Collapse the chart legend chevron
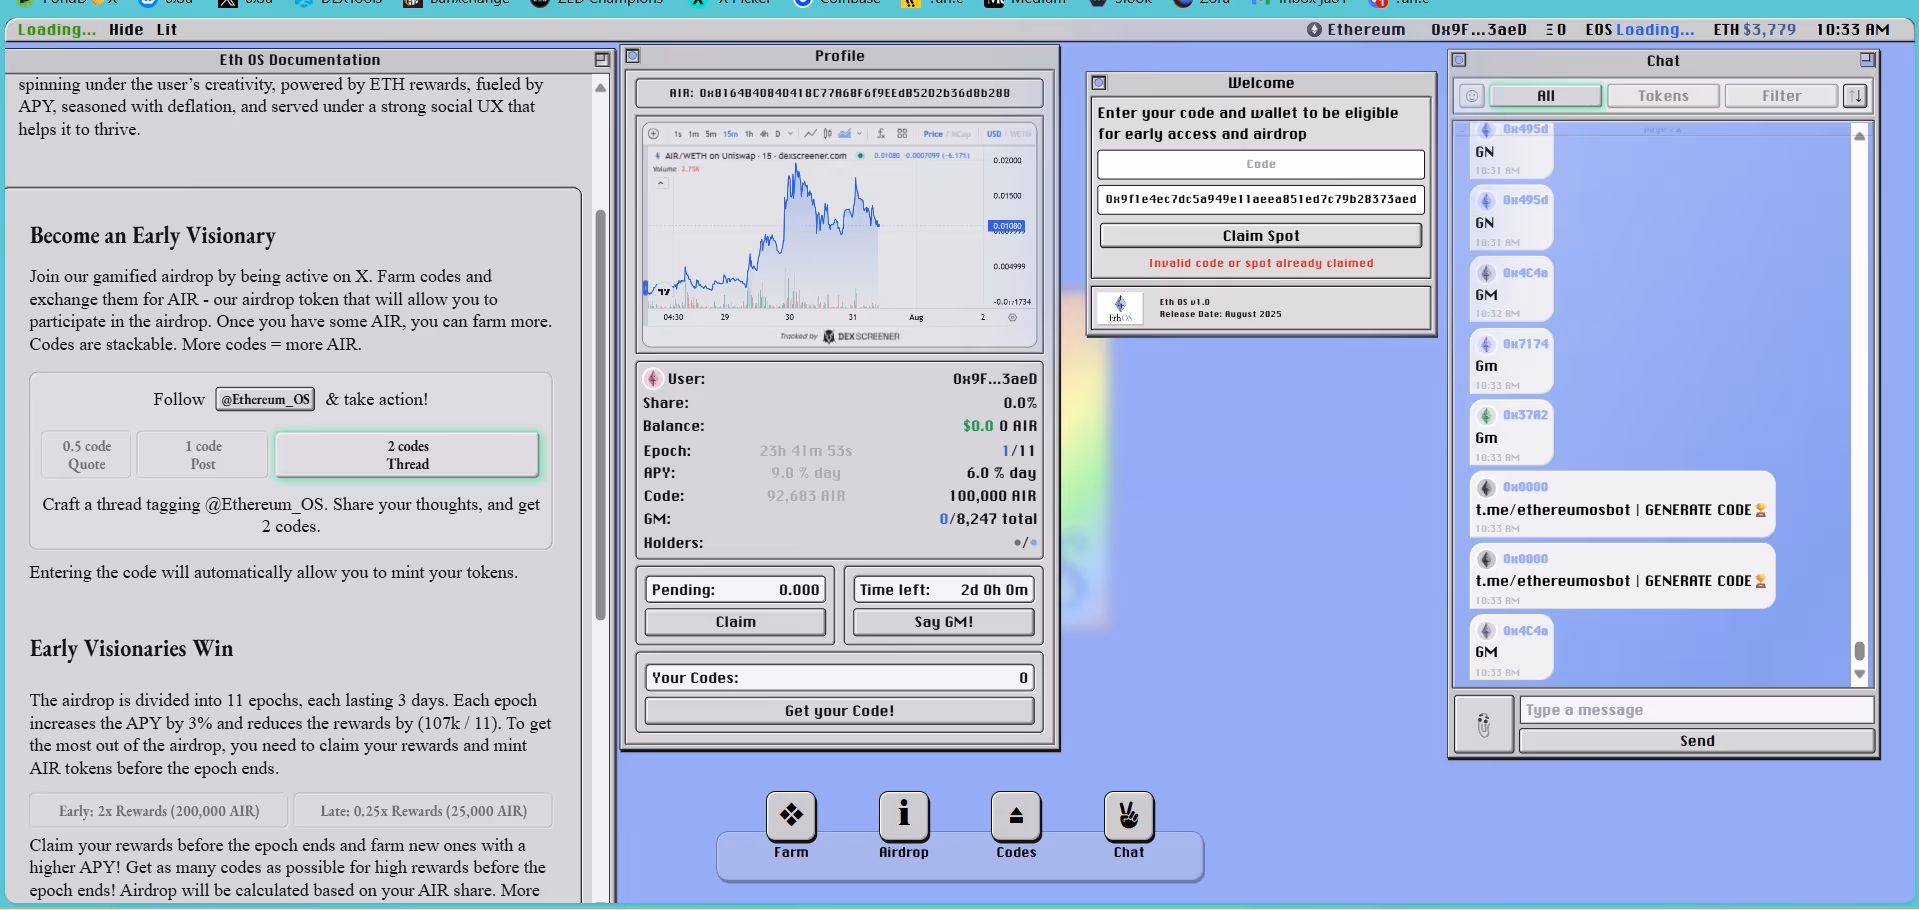This screenshot has height=910, width=1919. pyautogui.click(x=656, y=156)
